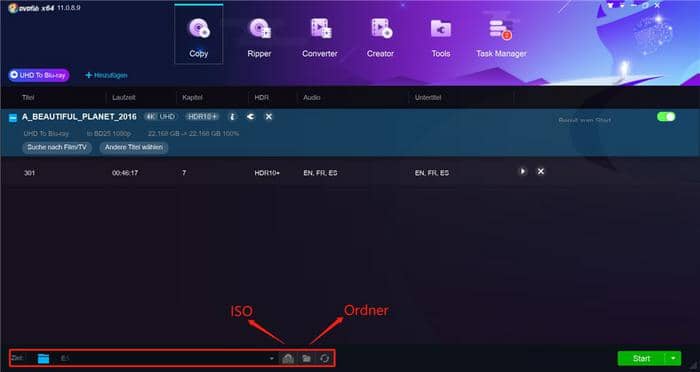
Task: Remove title 301 from the list
Action: click(x=541, y=171)
